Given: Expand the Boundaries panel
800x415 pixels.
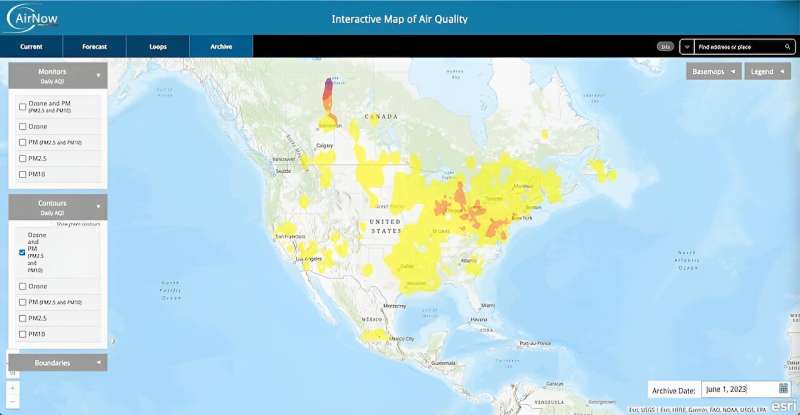Looking at the screenshot, I should pyautogui.click(x=98, y=363).
